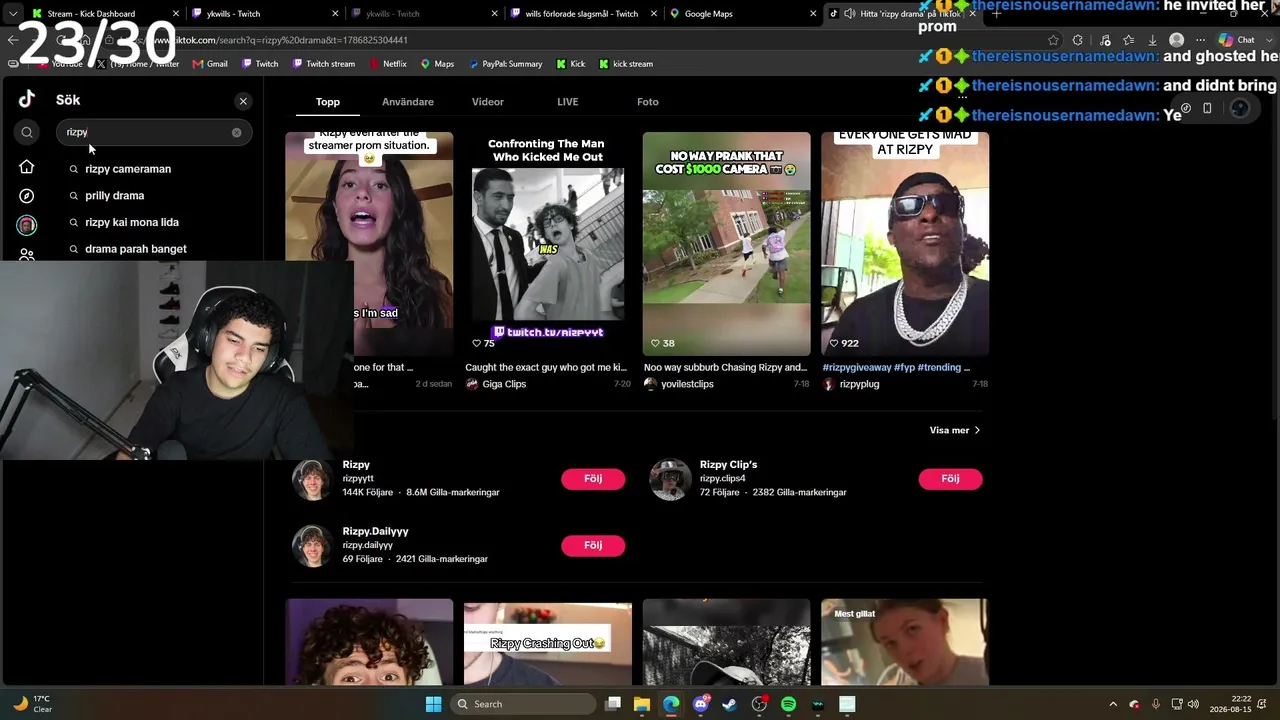Open the 'PayPal: Summary' bookmark
Viewport: 1280px width, 720px height.
coord(504,64)
